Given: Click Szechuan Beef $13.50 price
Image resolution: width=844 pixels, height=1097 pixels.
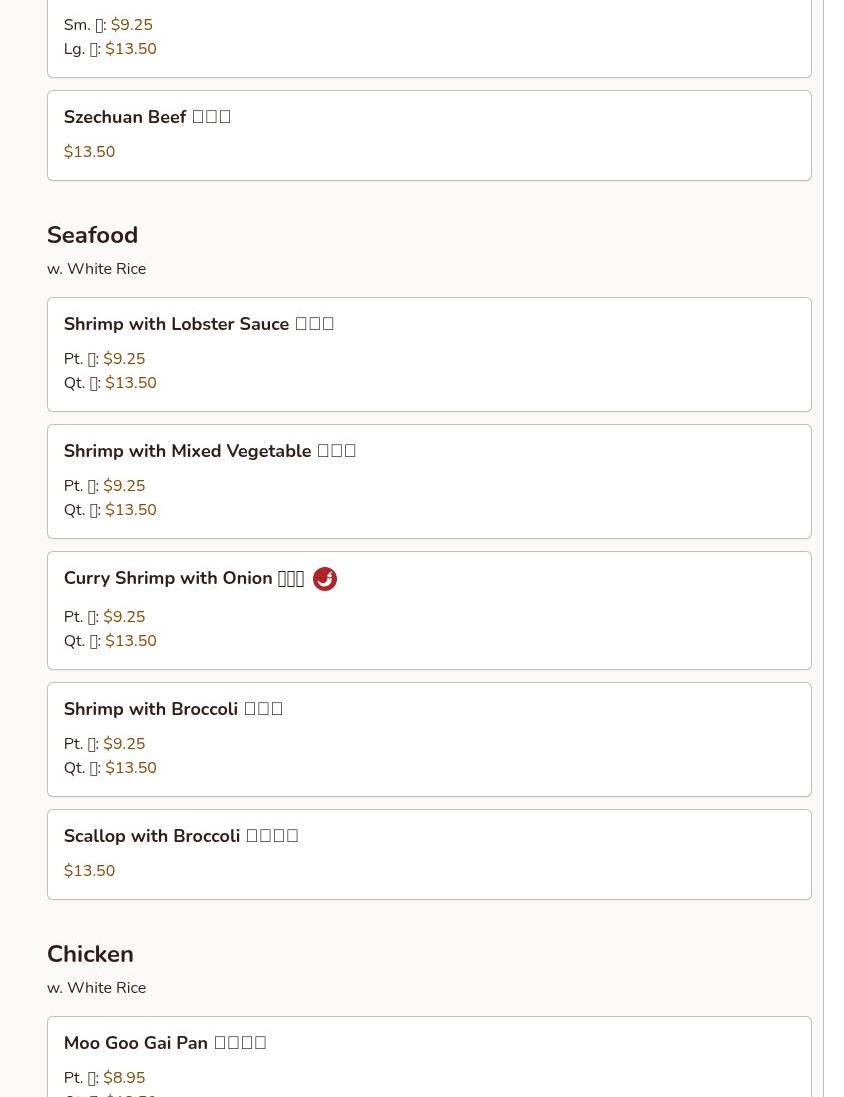Looking at the screenshot, I should pyautogui.click(x=89, y=152).
